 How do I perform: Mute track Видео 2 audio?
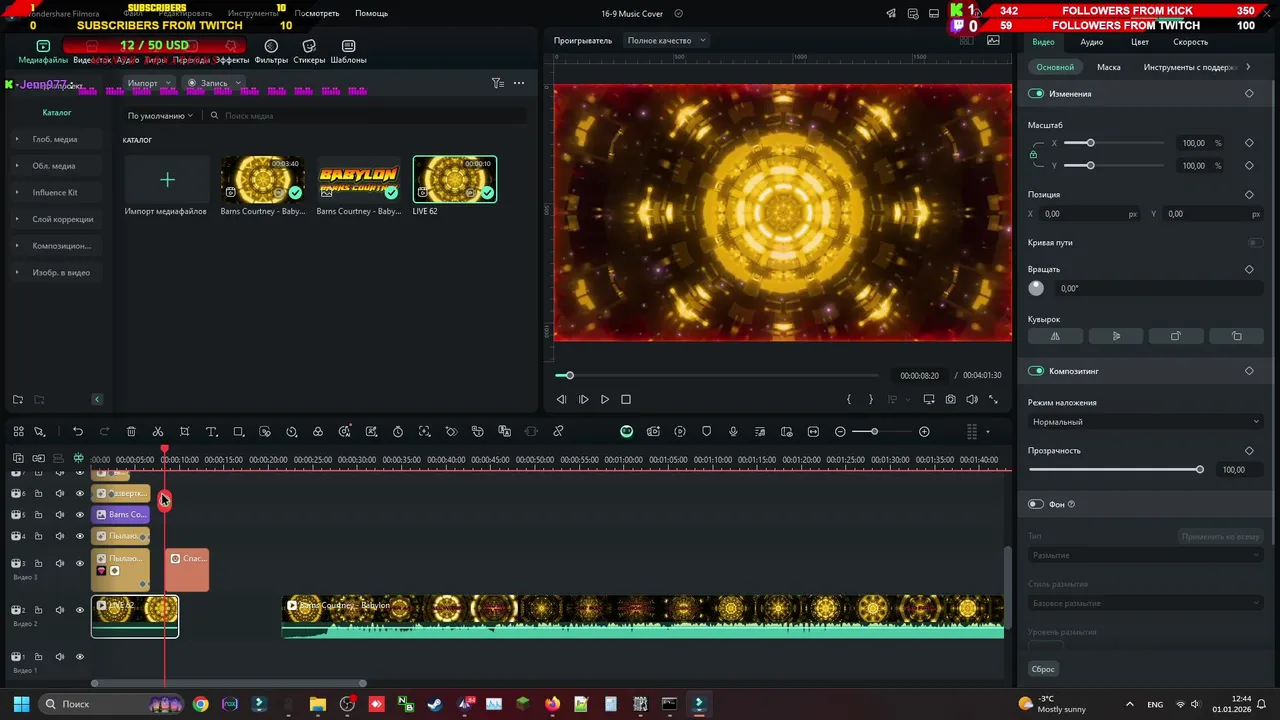click(59, 610)
